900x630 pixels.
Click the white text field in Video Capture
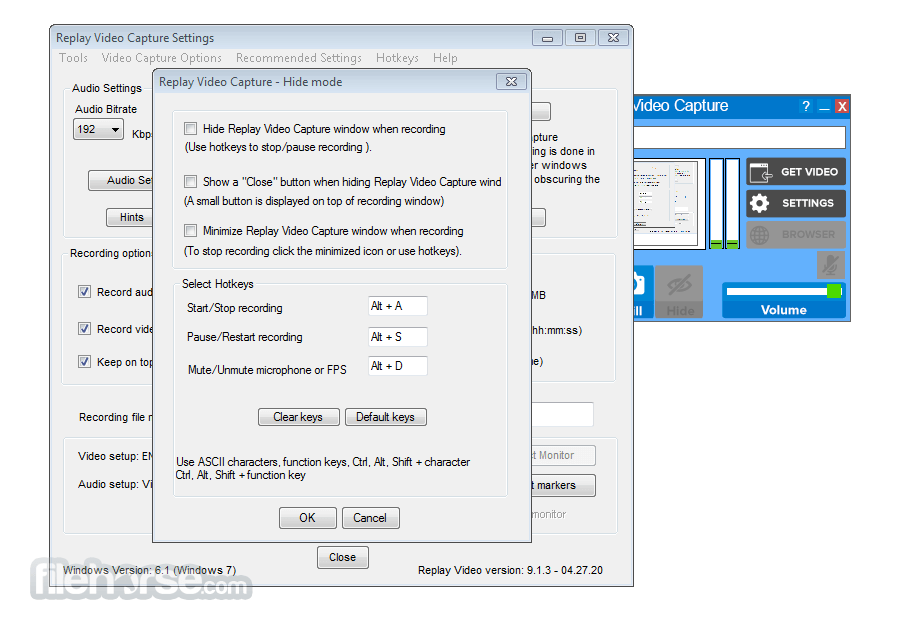point(739,138)
